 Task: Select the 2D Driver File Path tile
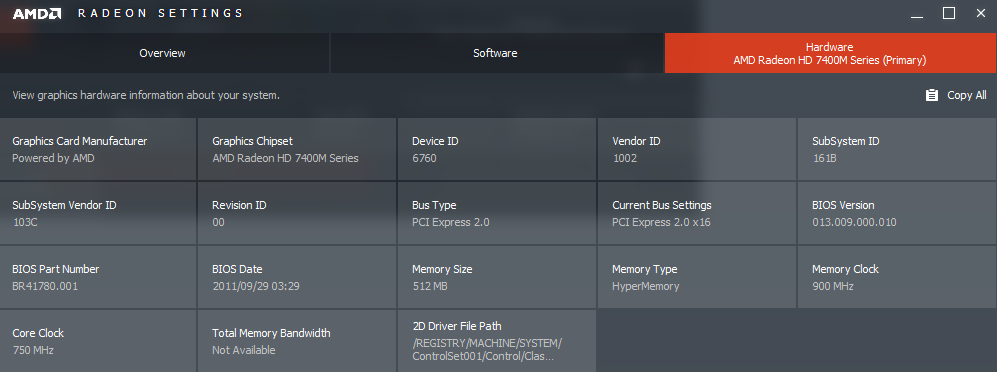[x=497, y=341]
